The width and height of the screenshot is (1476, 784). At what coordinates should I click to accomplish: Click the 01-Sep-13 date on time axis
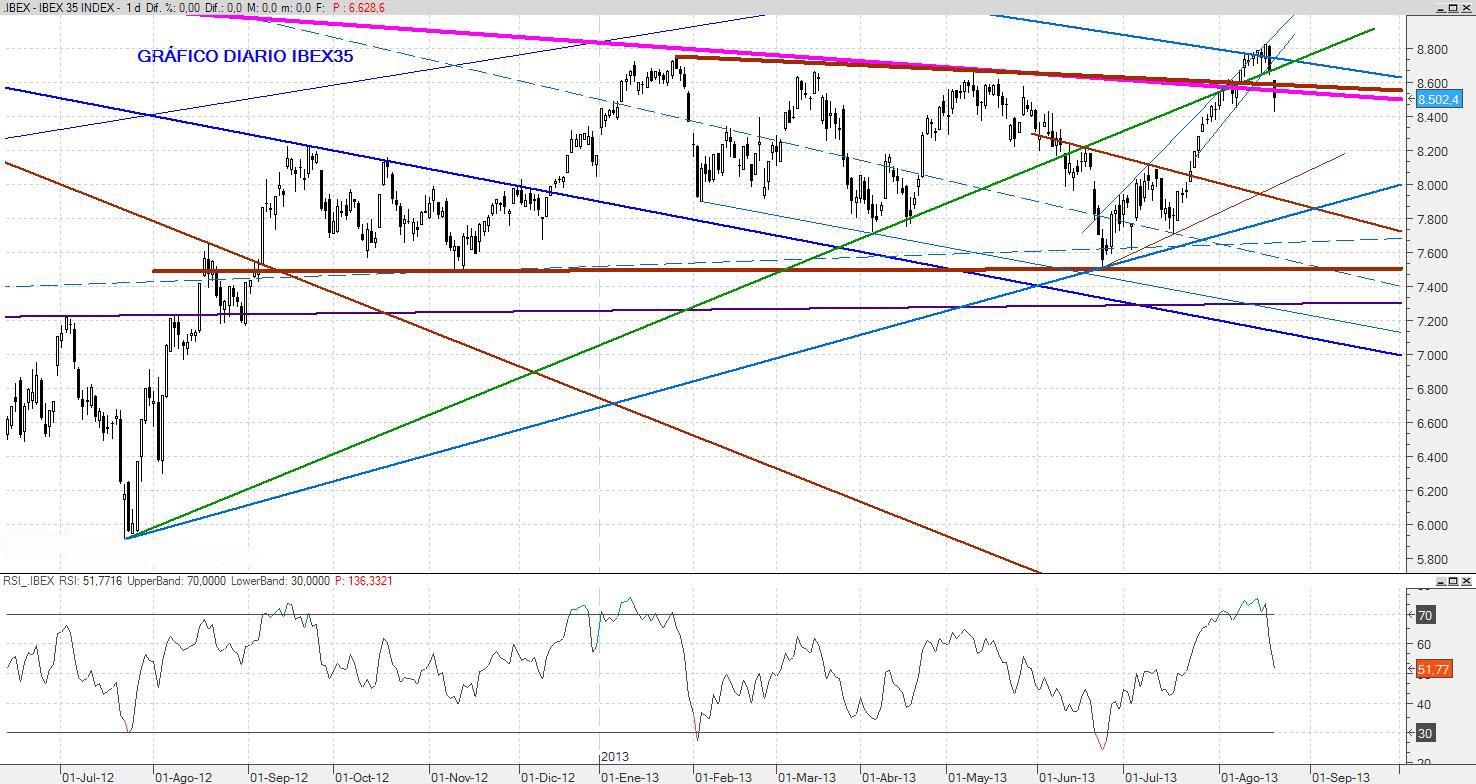pyautogui.click(x=1340, y=776)
